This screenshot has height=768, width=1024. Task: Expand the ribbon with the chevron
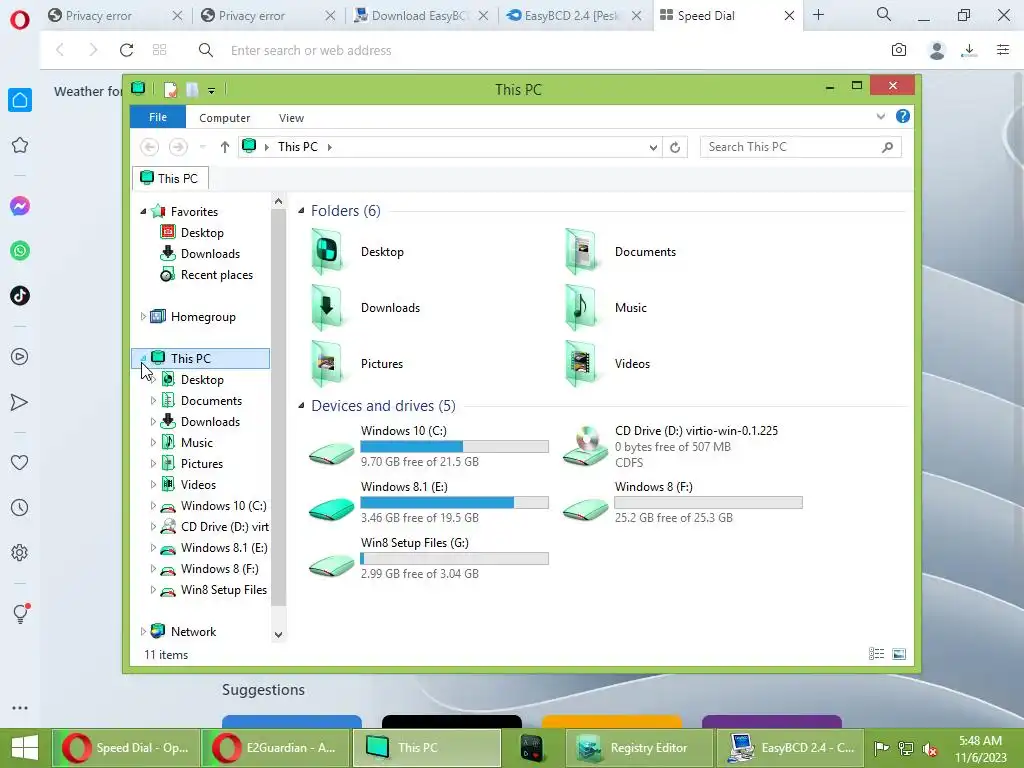click(880, 117)
